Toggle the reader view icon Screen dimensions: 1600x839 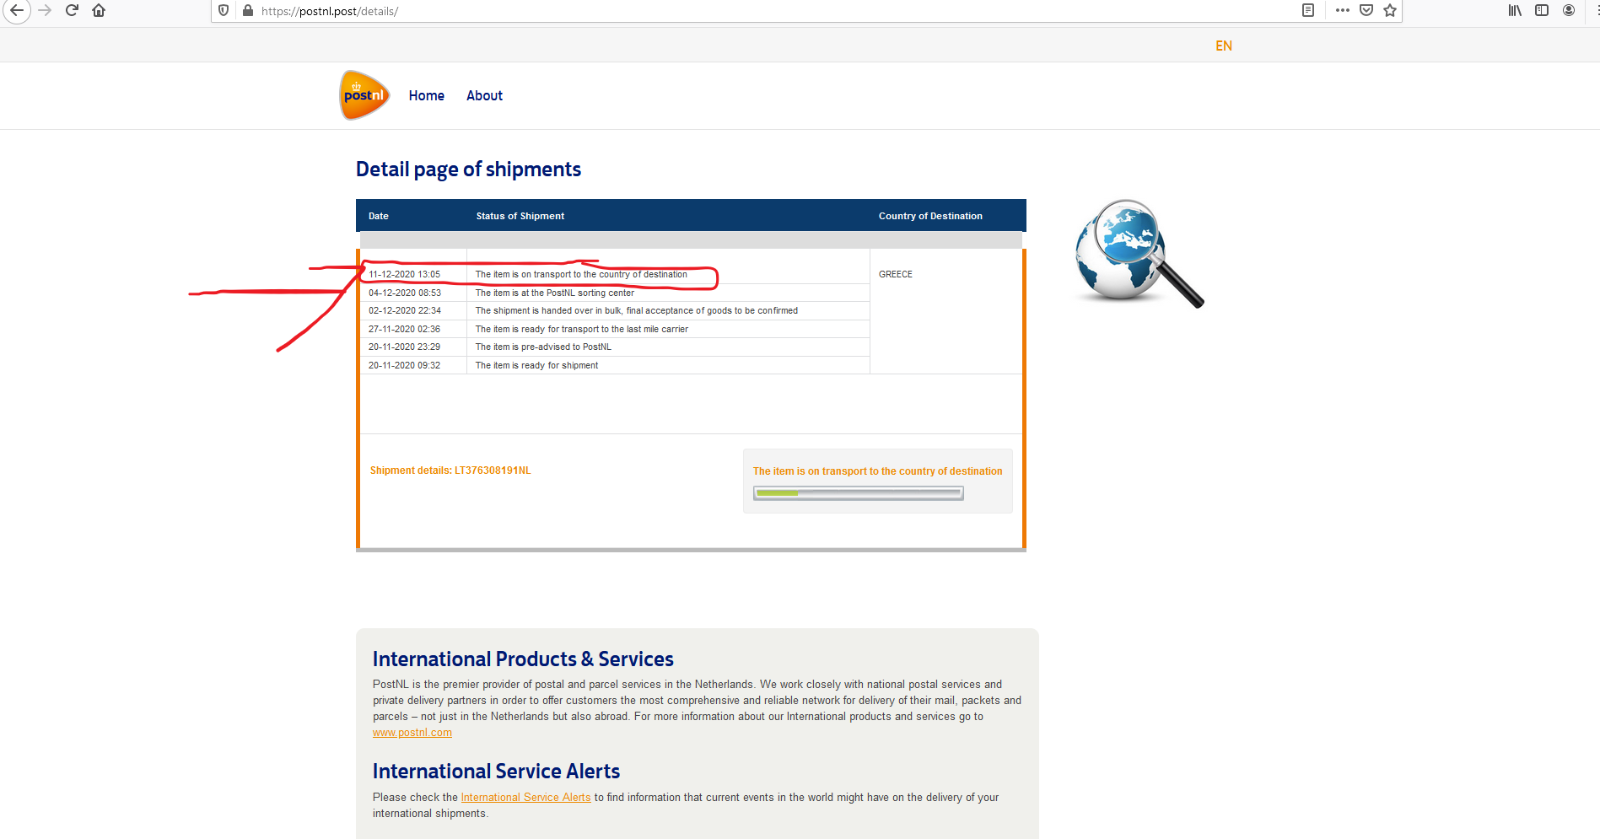click(x=1308, y=10)
